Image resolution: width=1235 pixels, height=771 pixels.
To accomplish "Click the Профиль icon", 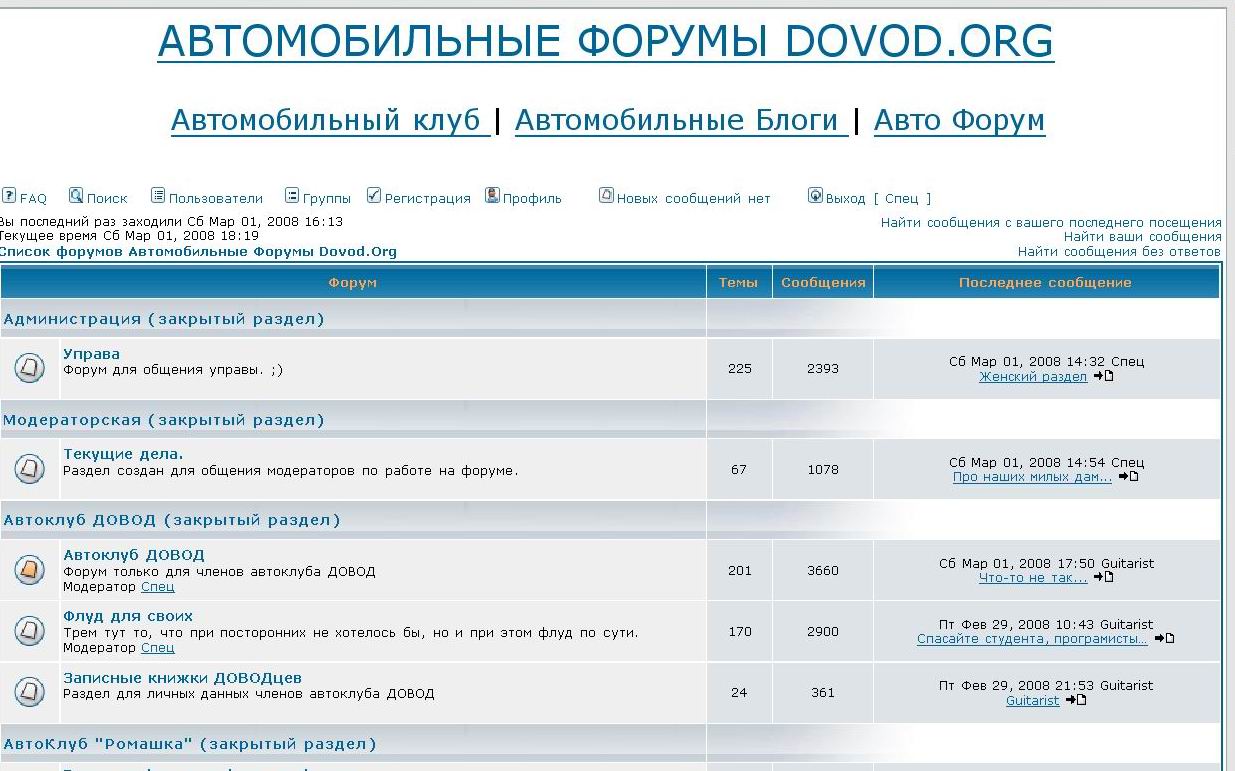I will 492,196.
